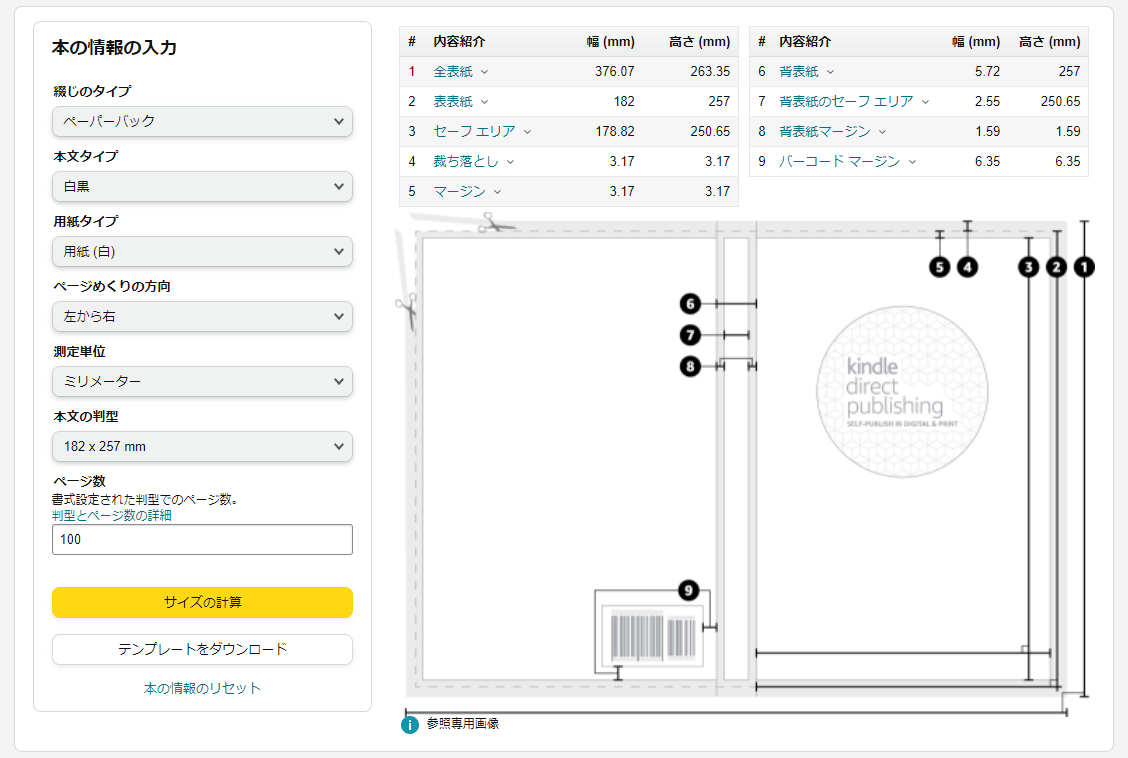Image resolution: width=1128 pixels, height=758 pixels.
Task: Open the 本文の判型 dropdown showing 182 x 257 mm
Action: point(202,447)
